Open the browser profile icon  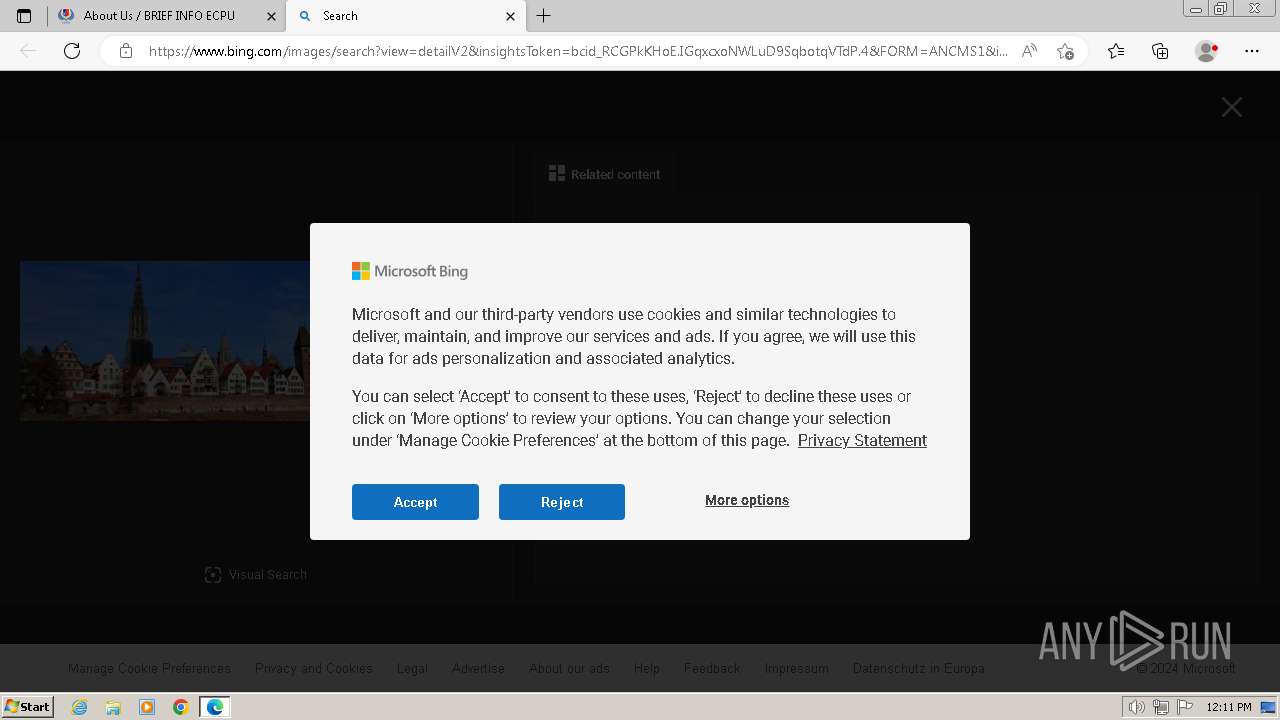(x=1206, y=51)
